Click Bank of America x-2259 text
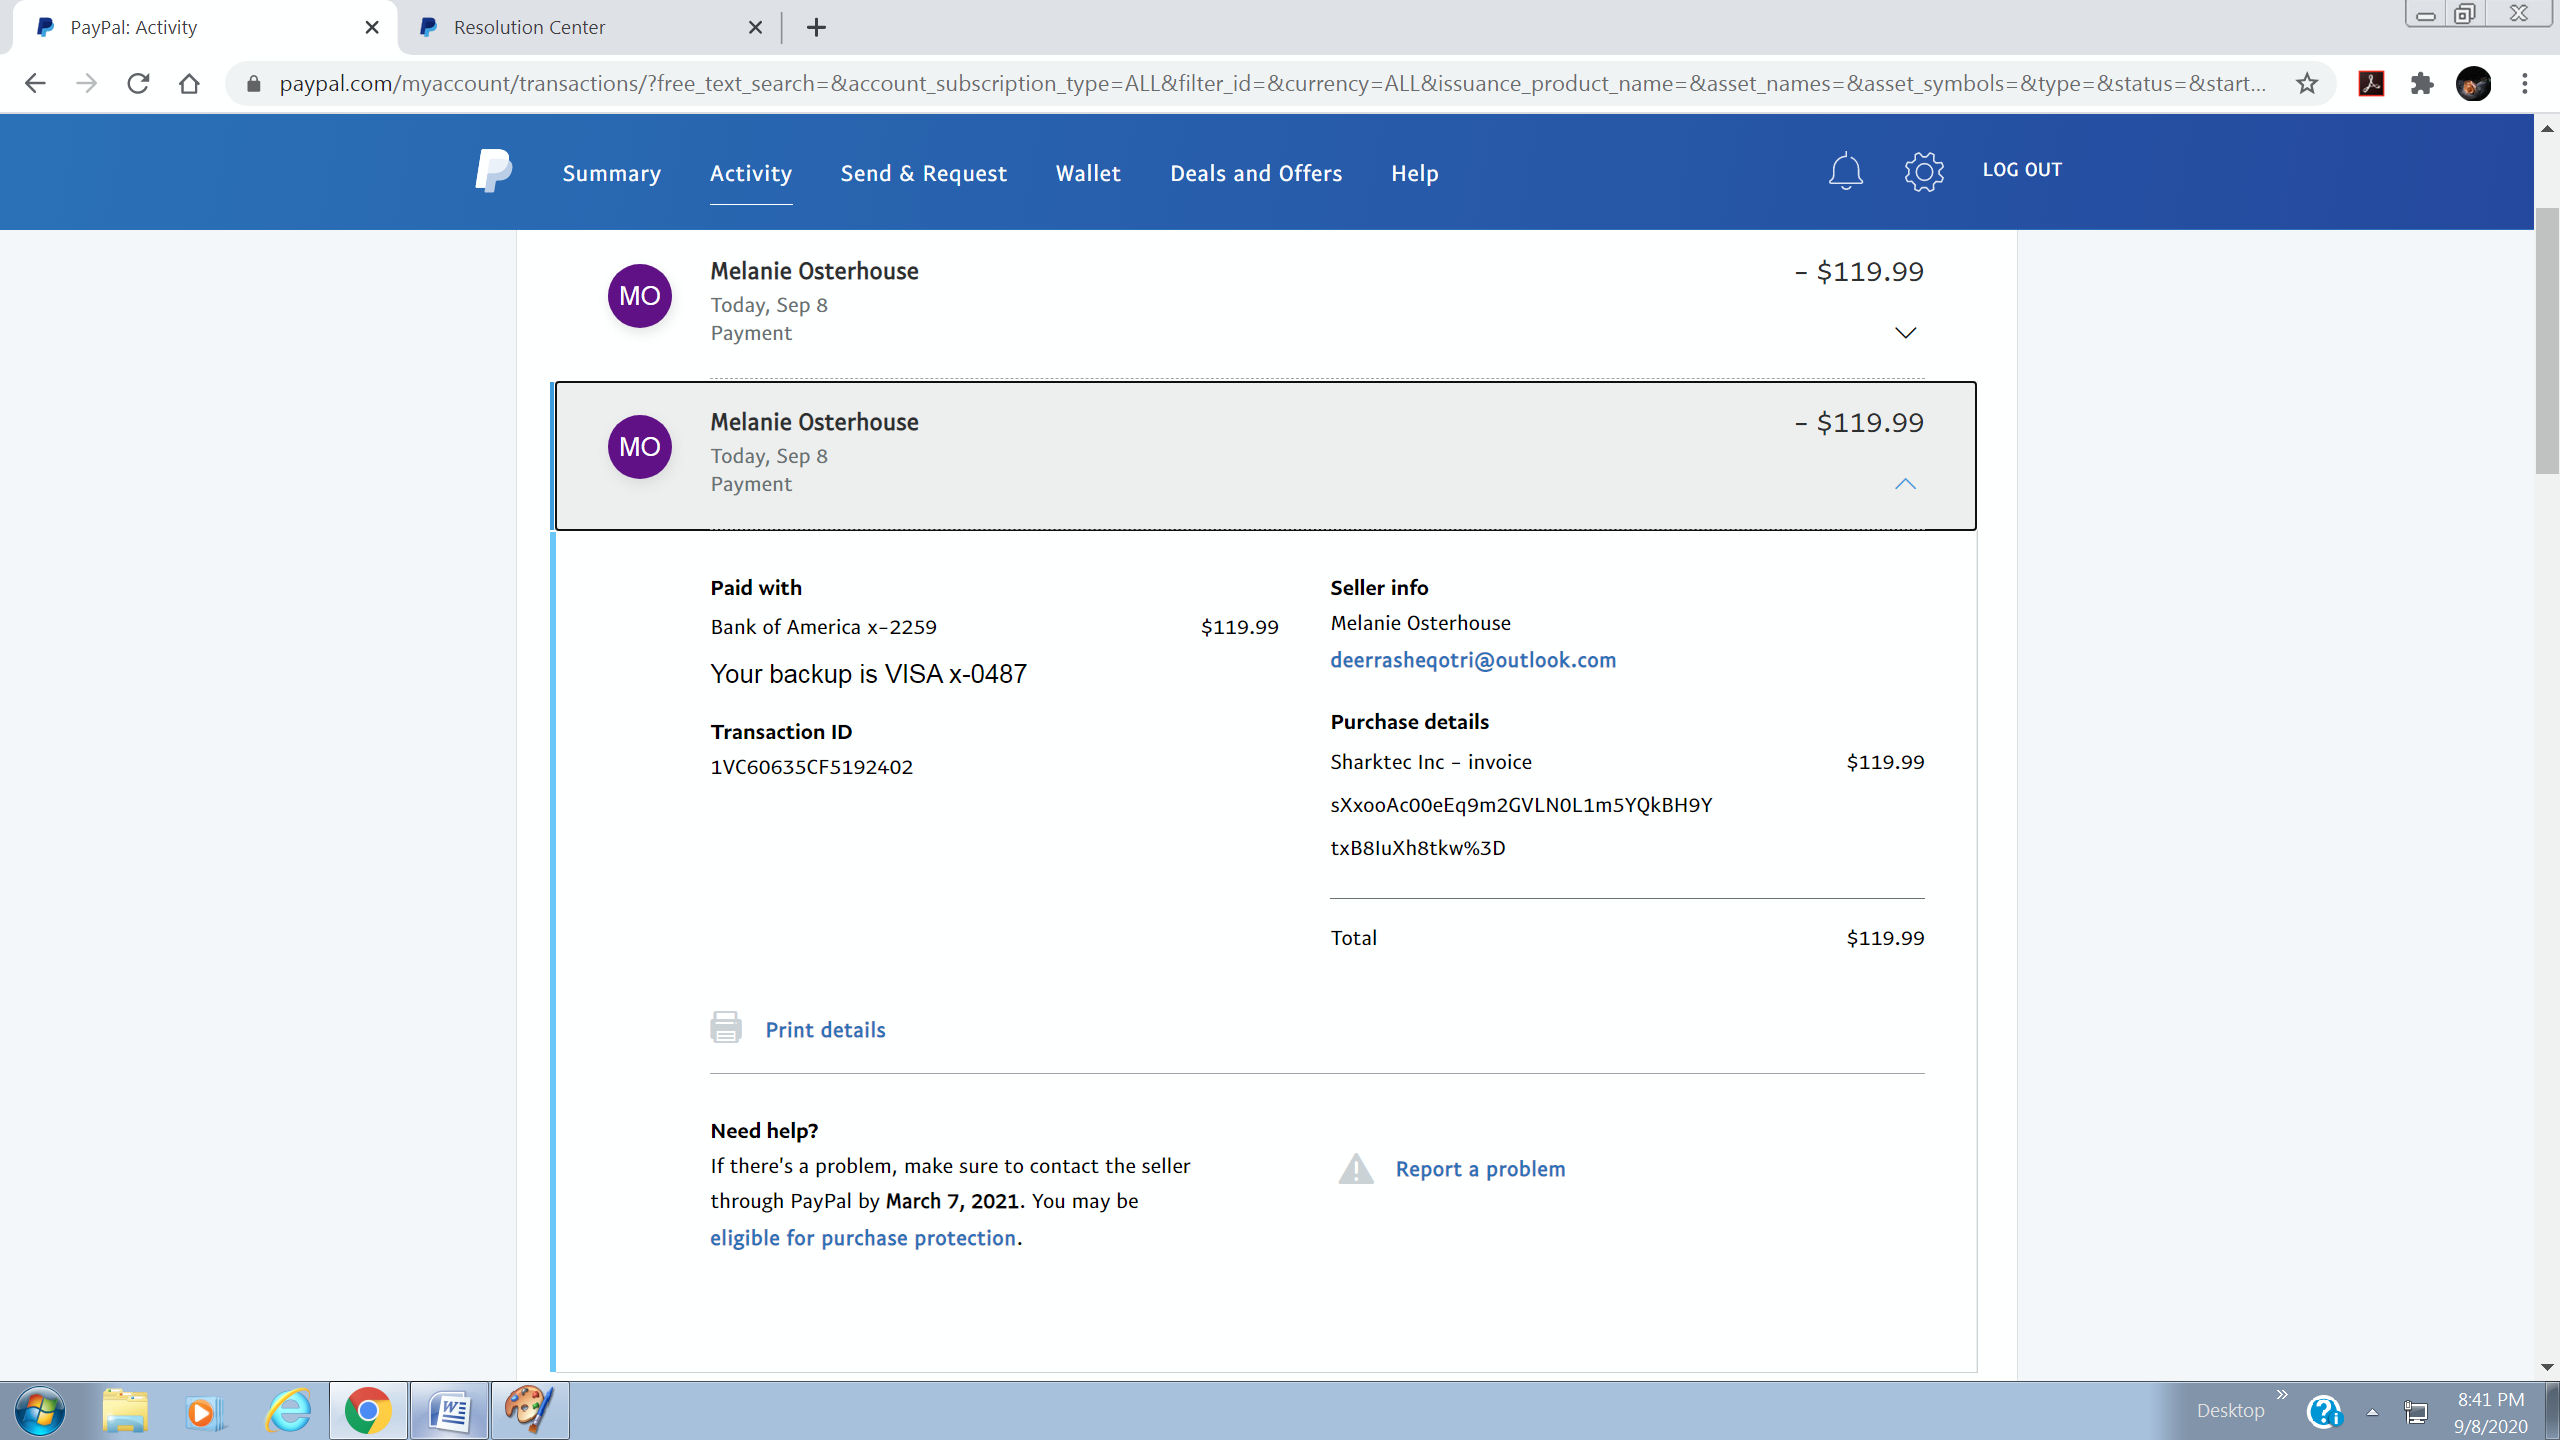Viewport: 2560px width, 1440px height. [x=823, y=627]
